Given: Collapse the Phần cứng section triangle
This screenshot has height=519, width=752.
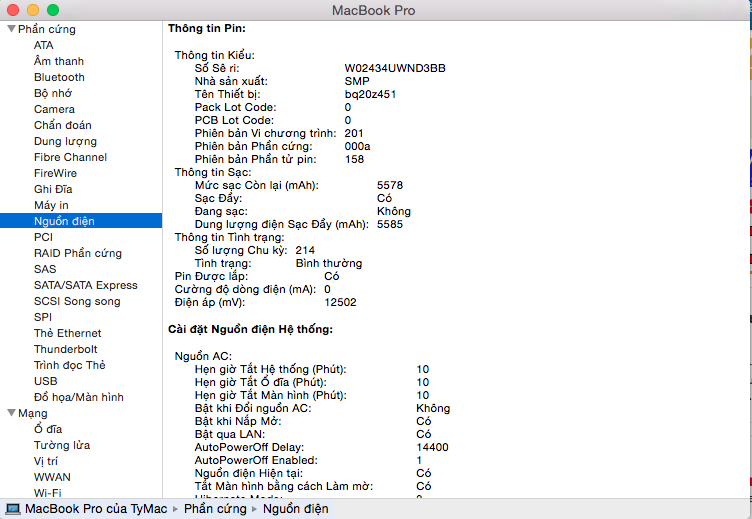Looking at the screenshot, I should (x=12, y=29).
